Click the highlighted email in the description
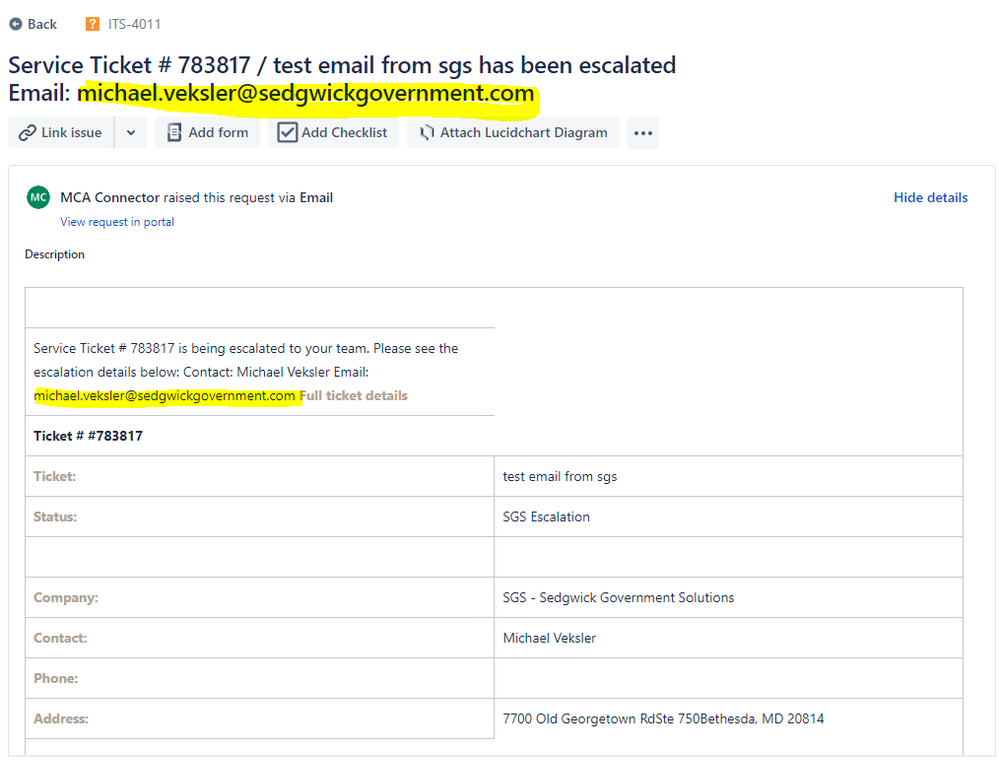This screenshot has height=766, width=999. click(164, 396)
